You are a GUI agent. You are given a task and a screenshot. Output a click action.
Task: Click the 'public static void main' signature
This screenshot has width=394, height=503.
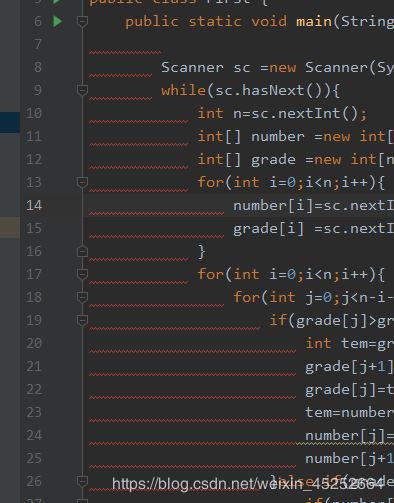(228, 22)
